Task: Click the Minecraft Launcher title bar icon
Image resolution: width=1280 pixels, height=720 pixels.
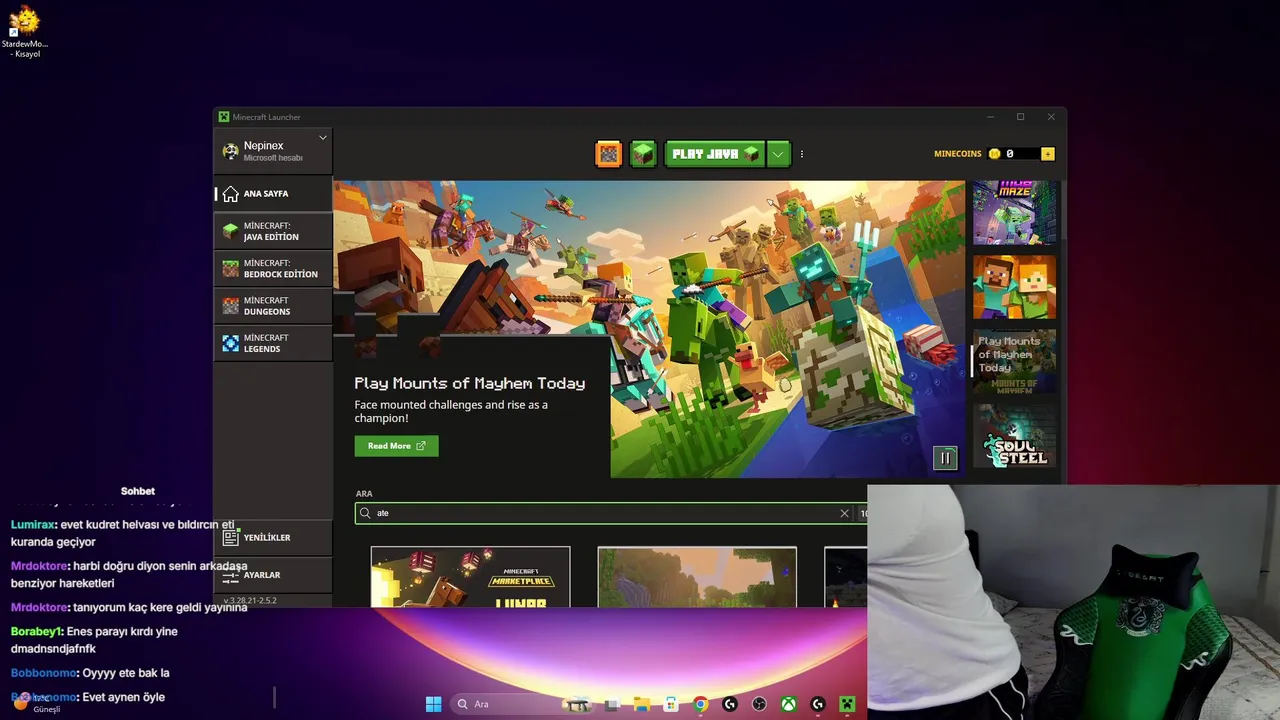Action: pyautogui.click(x=224, y=117)
